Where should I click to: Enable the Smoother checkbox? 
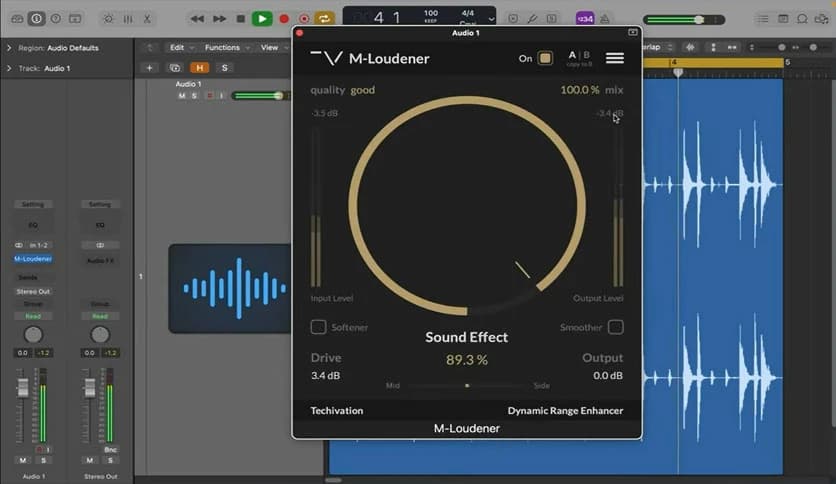(616, 327)
